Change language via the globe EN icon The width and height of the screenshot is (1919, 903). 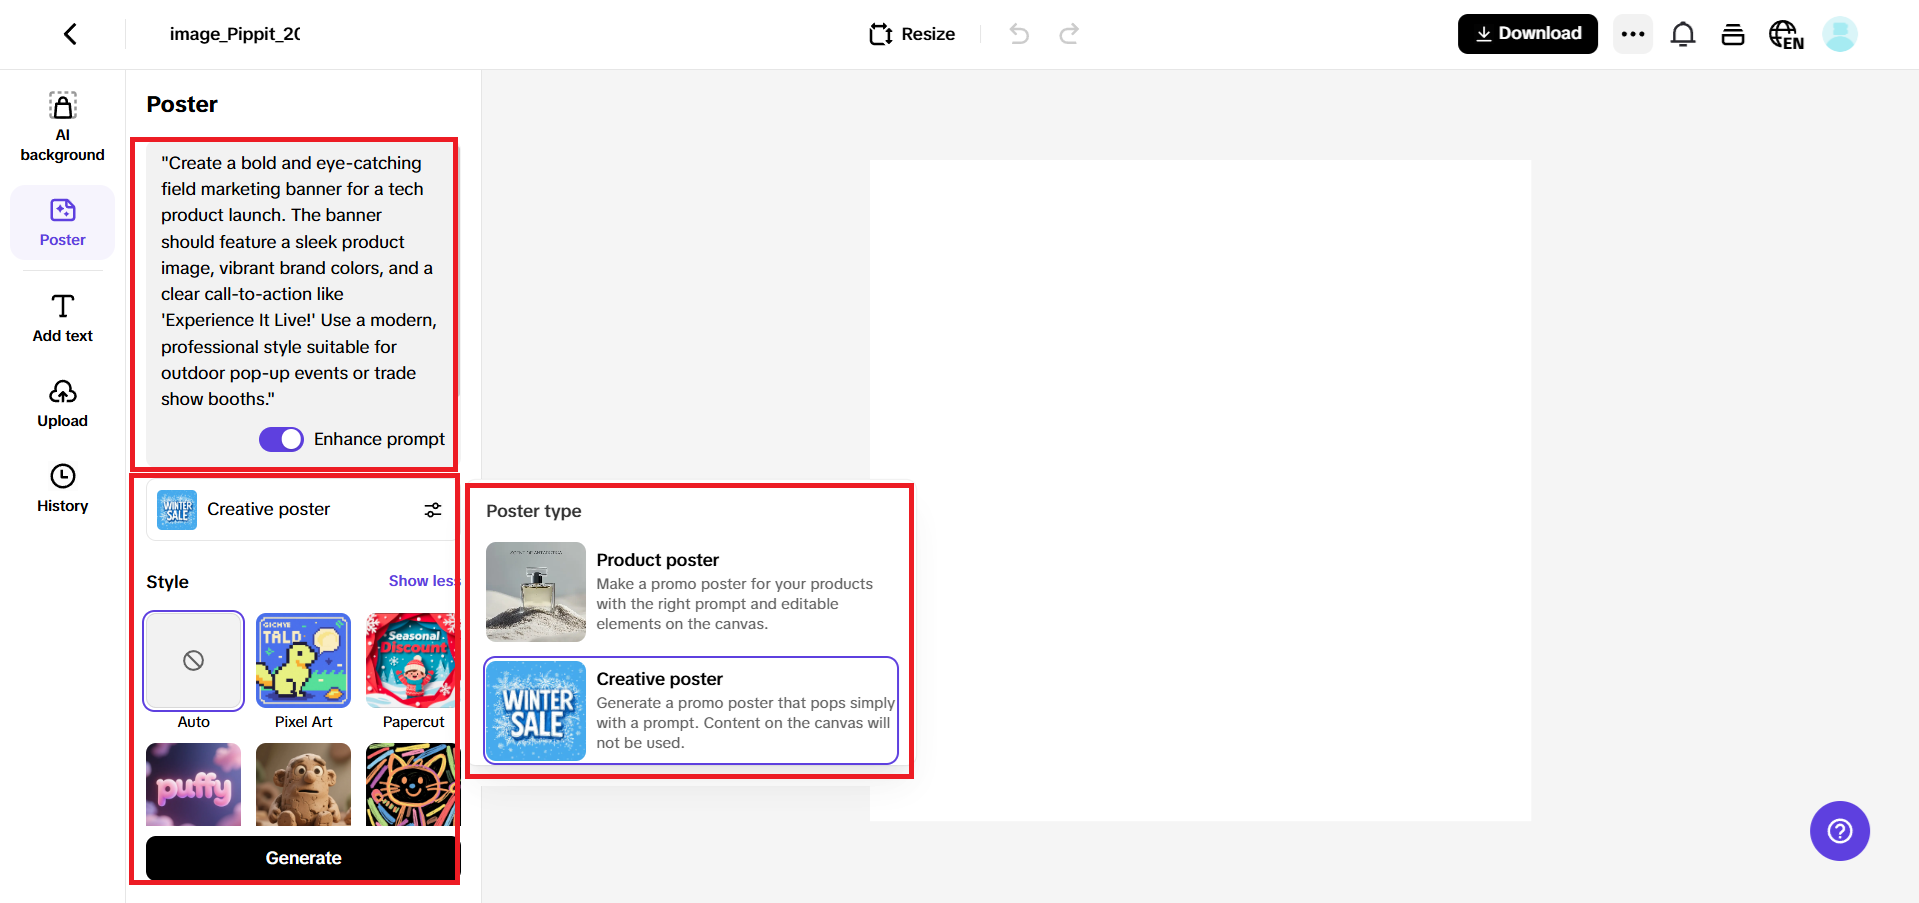click(x=1786, y=35)
